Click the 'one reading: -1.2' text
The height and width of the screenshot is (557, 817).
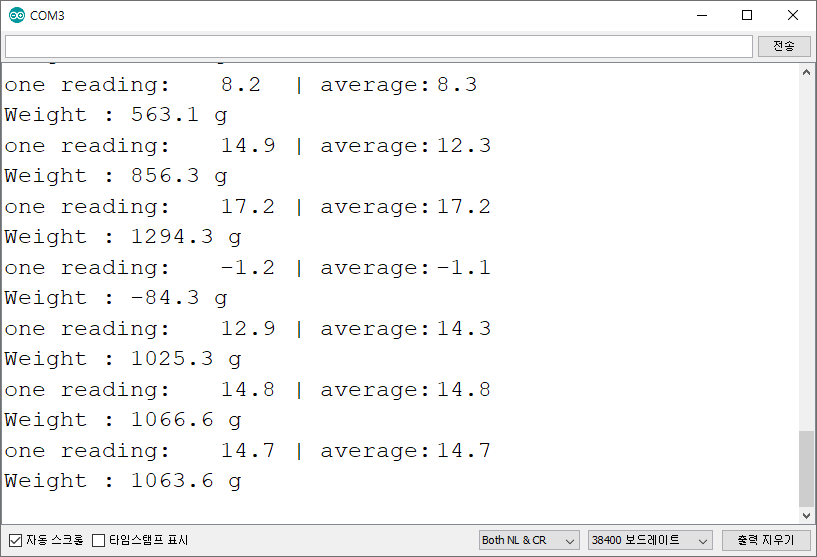pyautogui.click(x=140, y=268)
